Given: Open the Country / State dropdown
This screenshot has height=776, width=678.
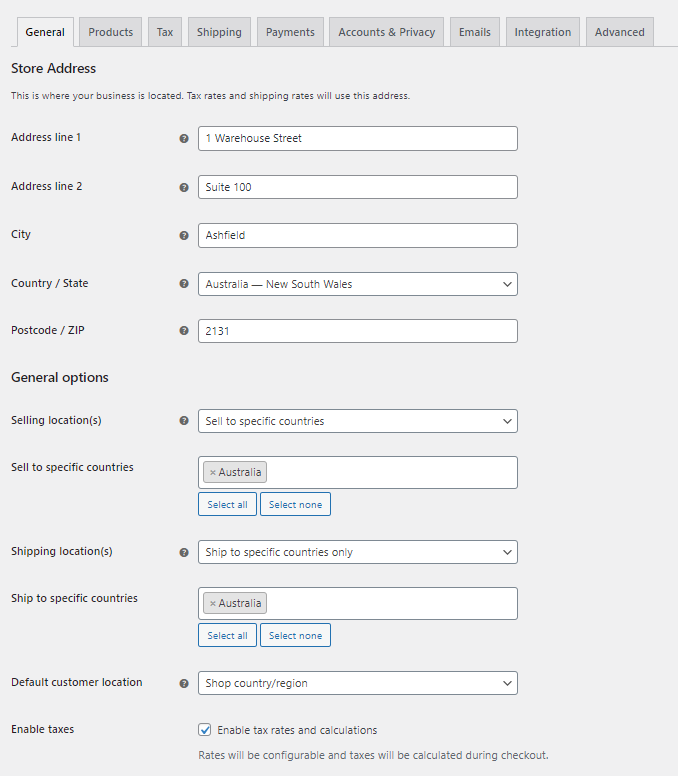Looking at the screenshot, I should (357, 284).
